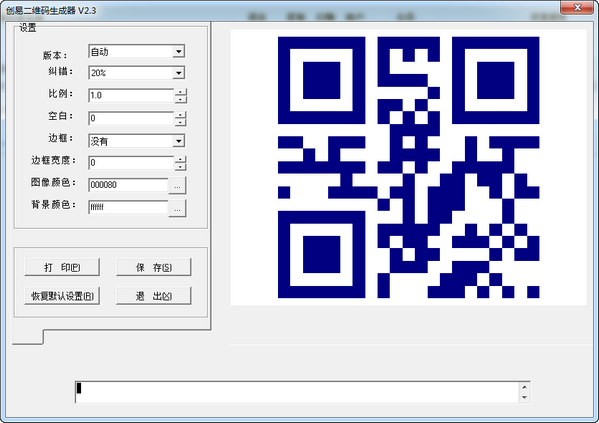Decrease the 边框宽度 value with down arrow

181,167
